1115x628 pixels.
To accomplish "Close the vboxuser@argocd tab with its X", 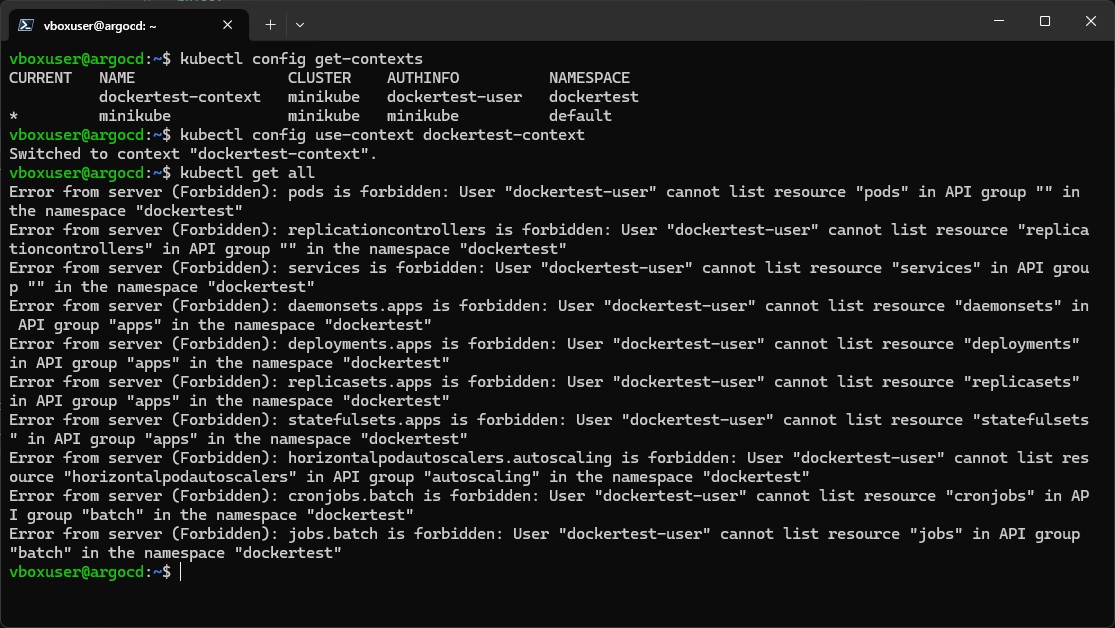I will [x=228, y=25].
